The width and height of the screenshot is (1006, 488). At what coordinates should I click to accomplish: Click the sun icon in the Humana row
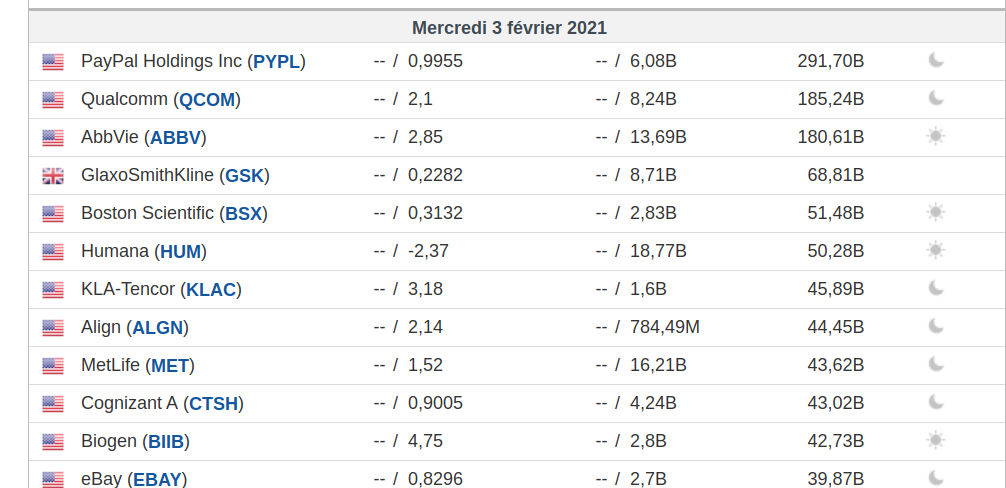tap(936, 251)
